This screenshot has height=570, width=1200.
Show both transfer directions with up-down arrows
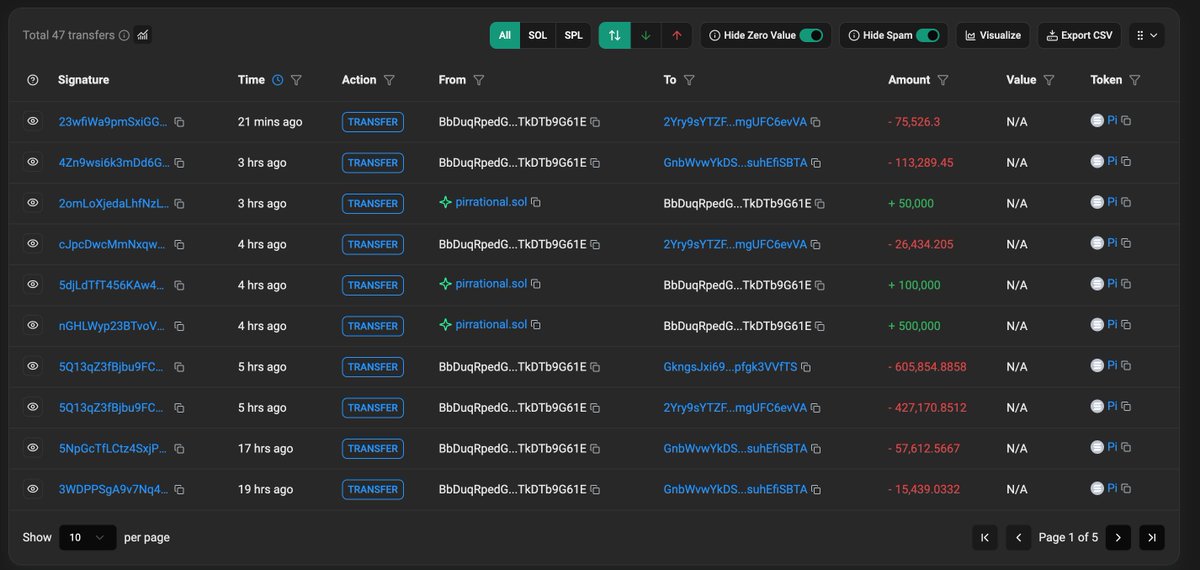tap(614, 35)
